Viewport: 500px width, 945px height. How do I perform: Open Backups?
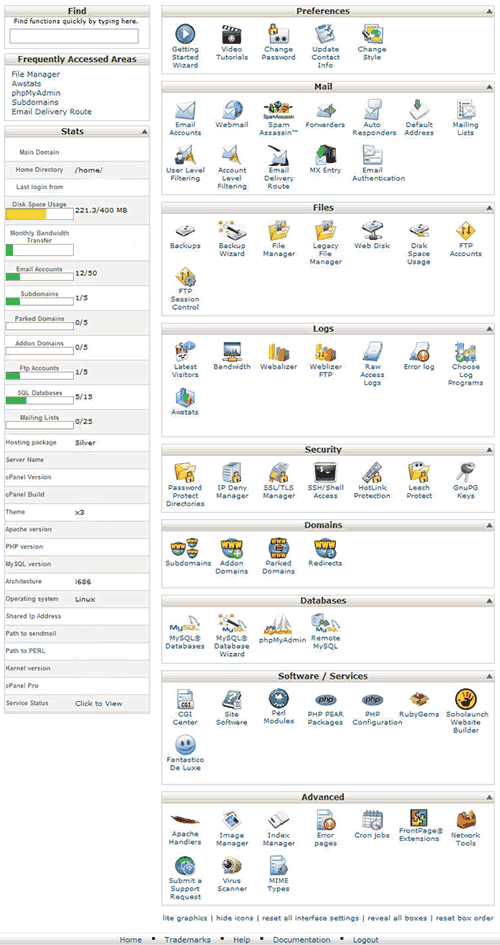pyautogui.click(x=185, y=236)
